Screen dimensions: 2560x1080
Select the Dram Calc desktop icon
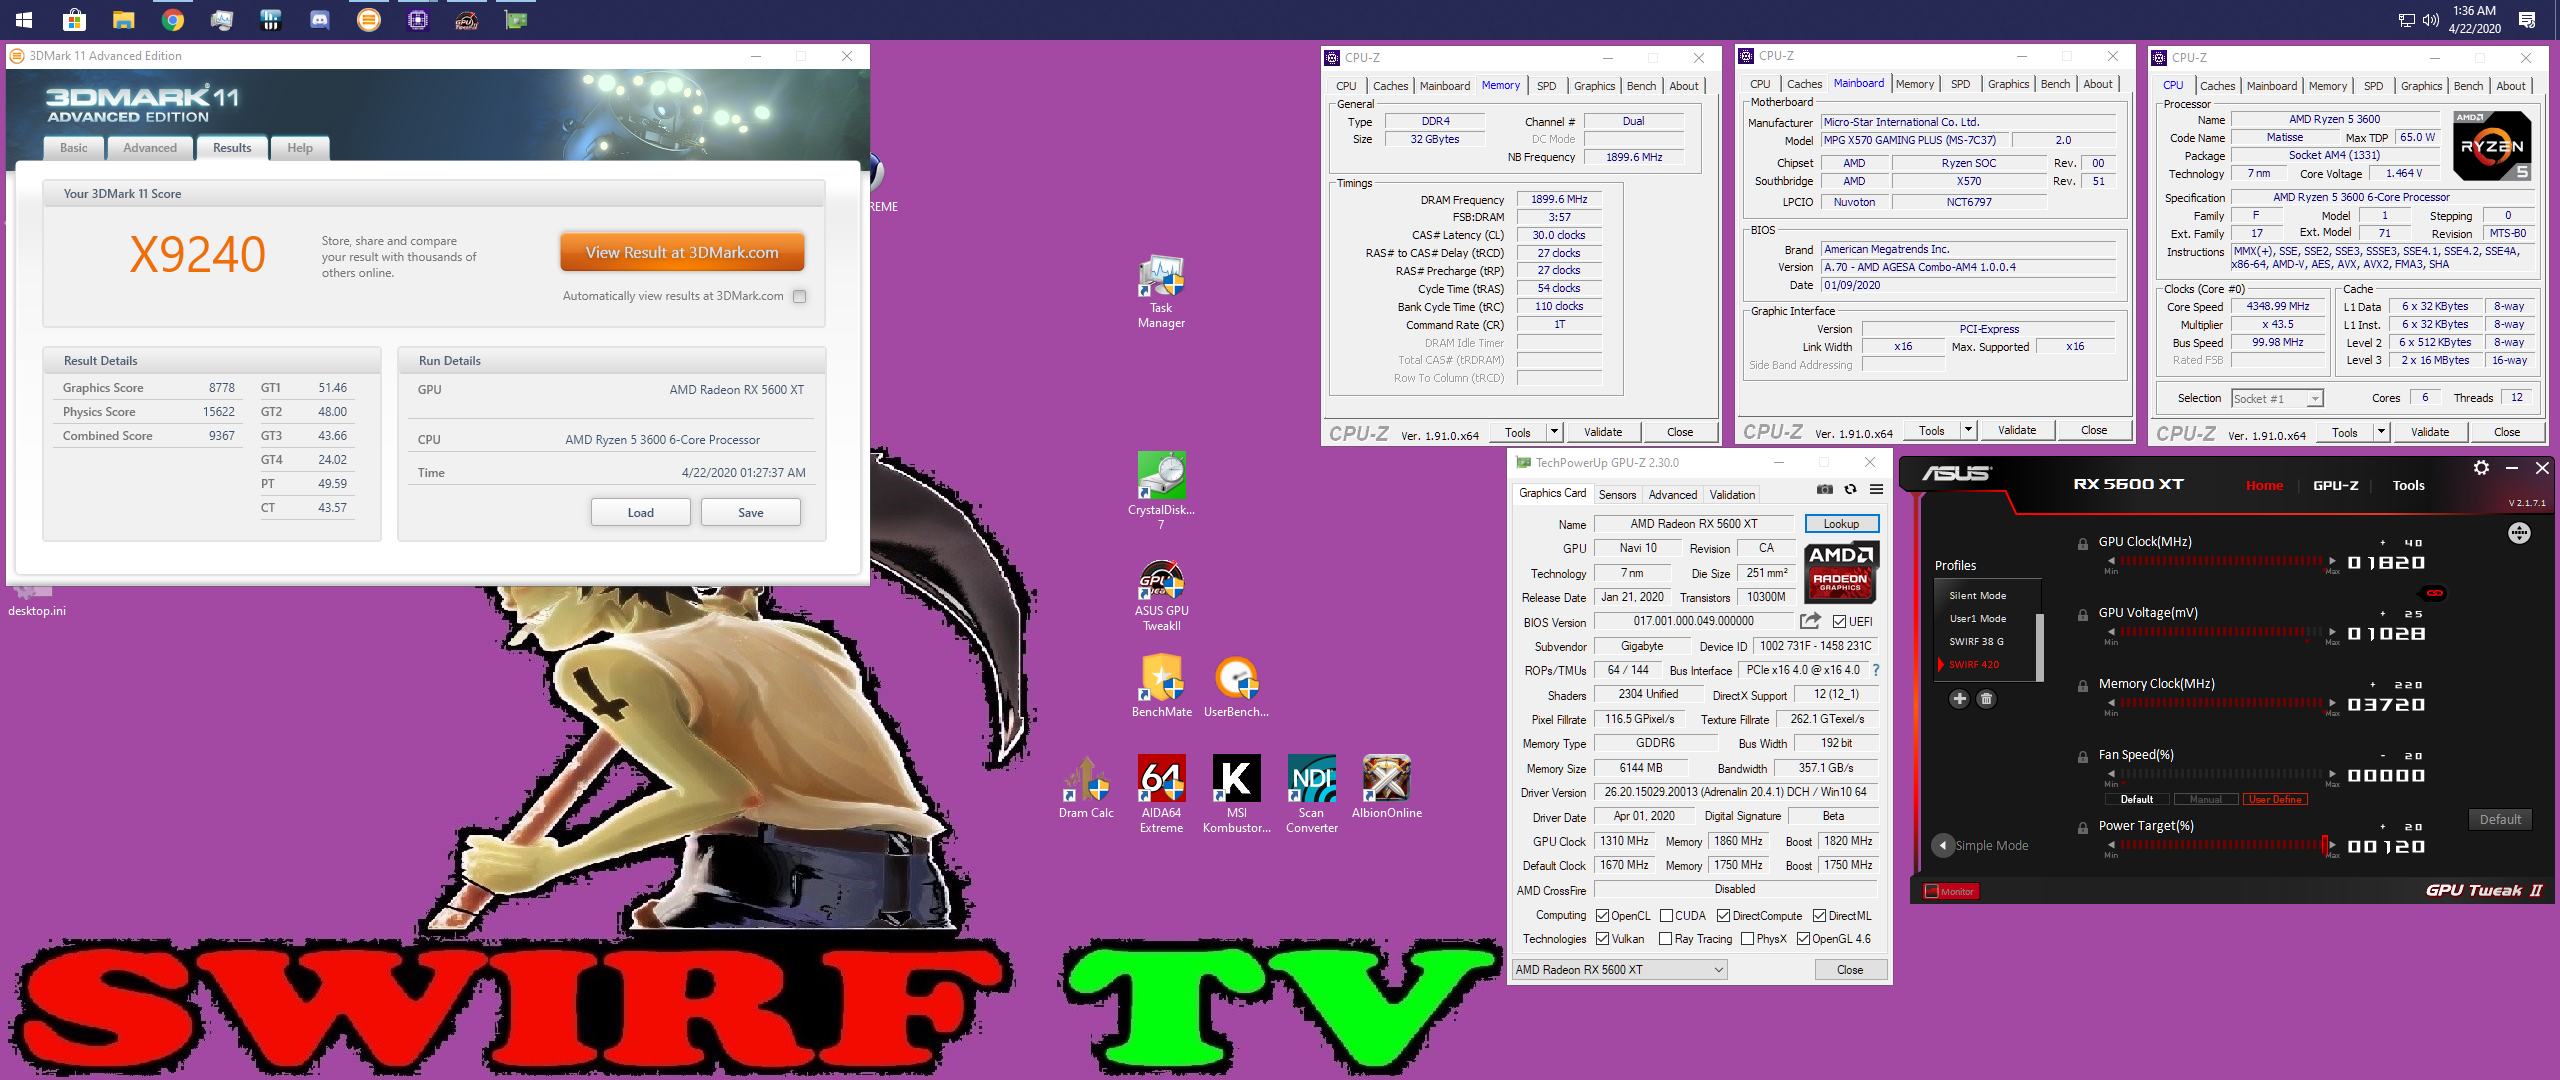(x=1086, y=787)
